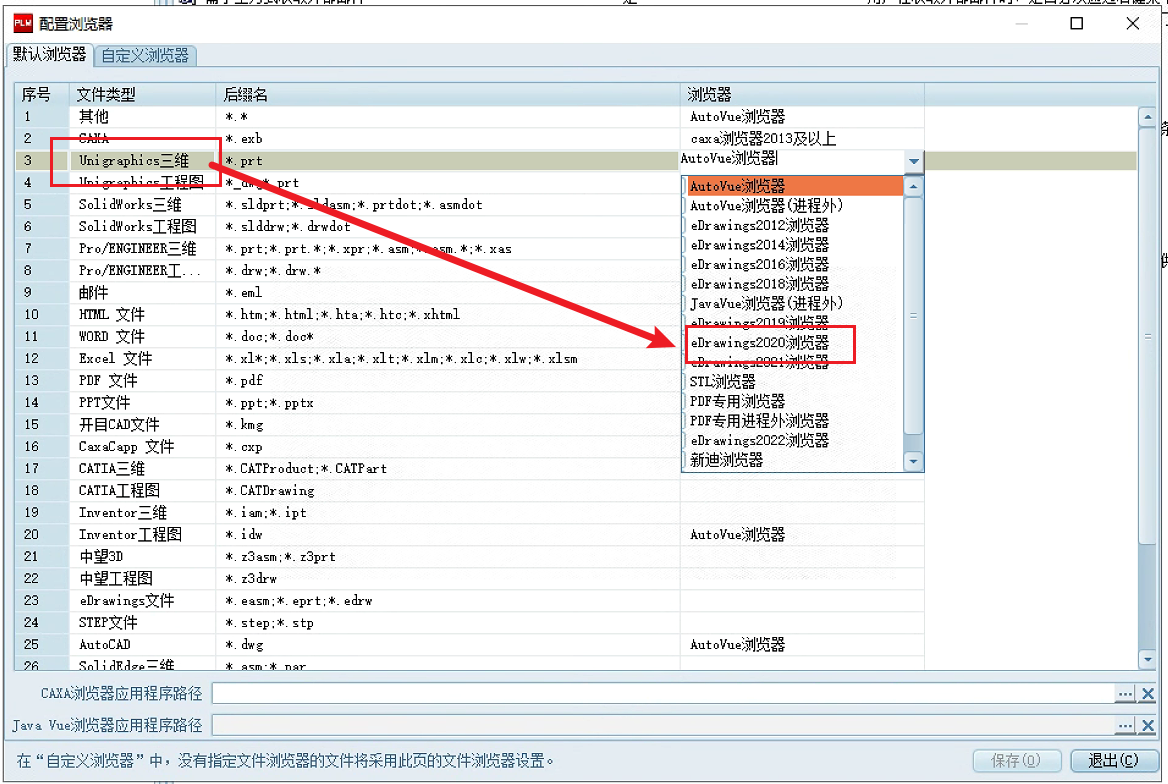Click the dropdown list scroll-down arrow
Screen dimensions: 1168x784
tap(913, 461)
